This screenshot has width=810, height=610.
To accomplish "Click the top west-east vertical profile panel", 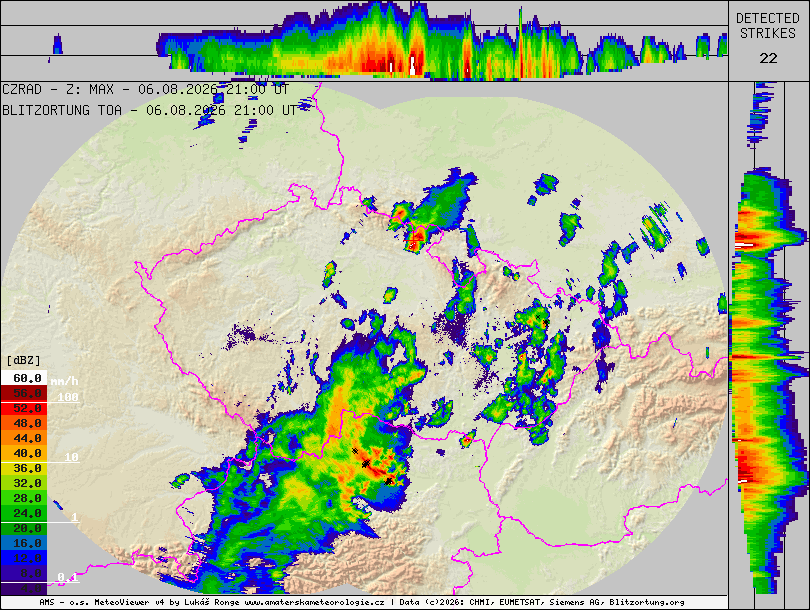I will click(364, 40).
